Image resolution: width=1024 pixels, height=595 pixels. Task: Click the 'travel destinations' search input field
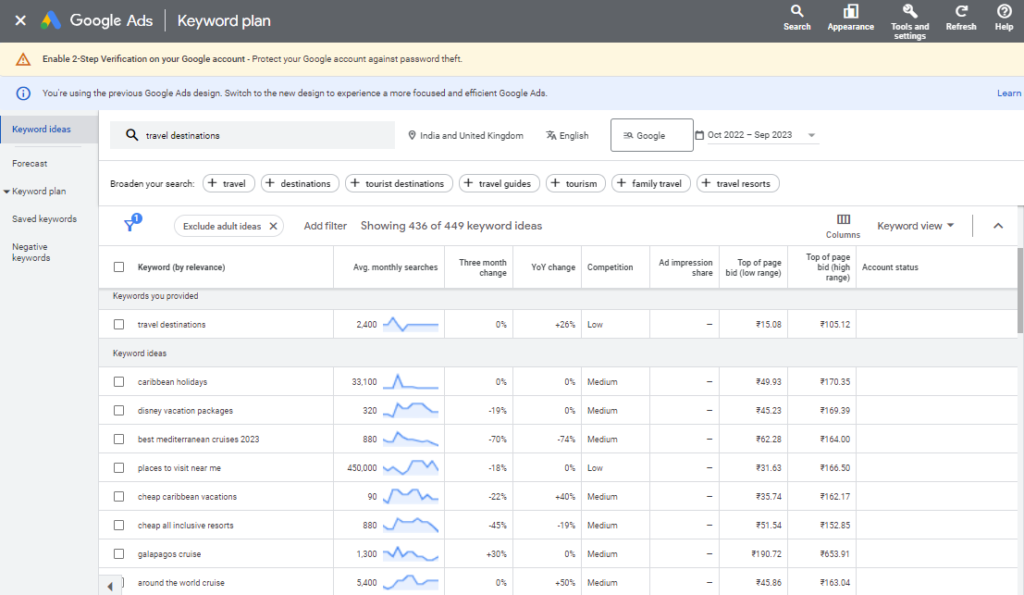(x=252, y=135)
